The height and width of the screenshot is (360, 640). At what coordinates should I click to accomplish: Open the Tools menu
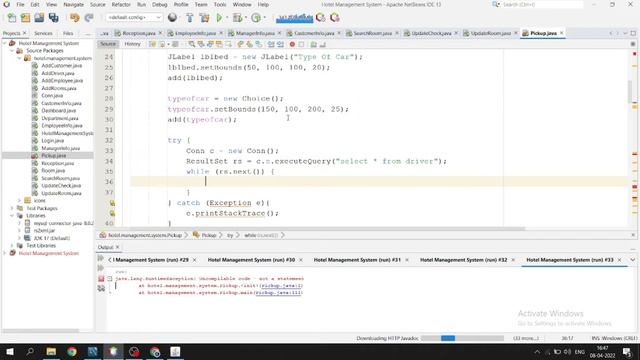[x=220, y=4]
